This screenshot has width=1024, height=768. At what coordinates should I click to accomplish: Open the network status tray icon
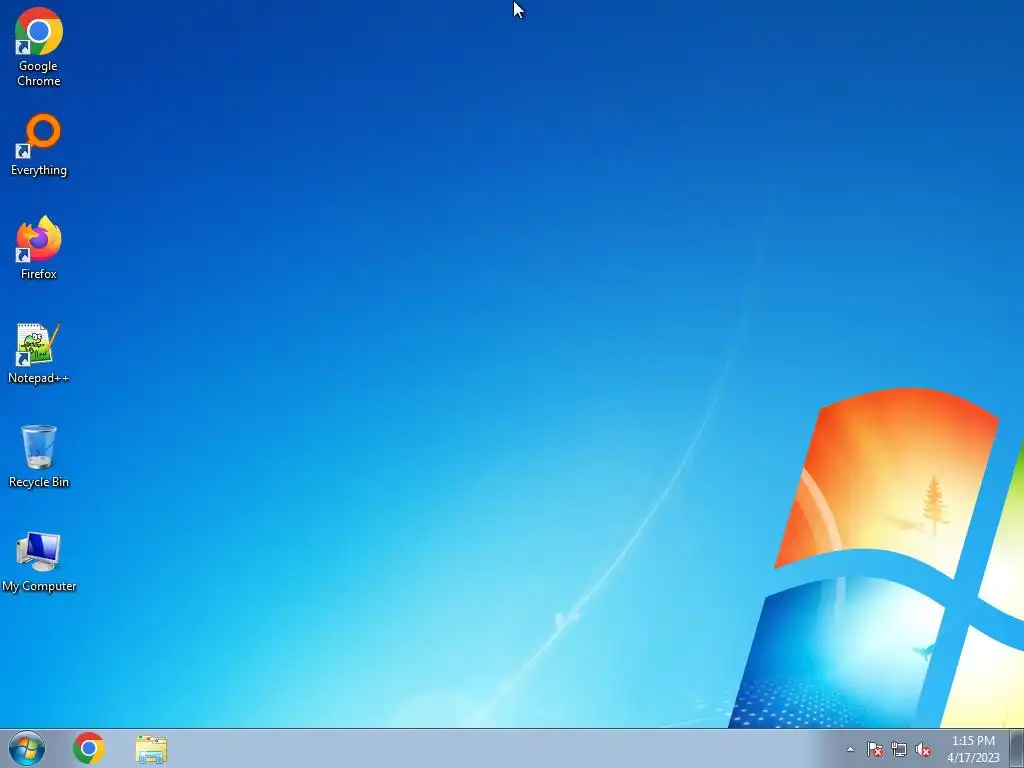[899, 749]
